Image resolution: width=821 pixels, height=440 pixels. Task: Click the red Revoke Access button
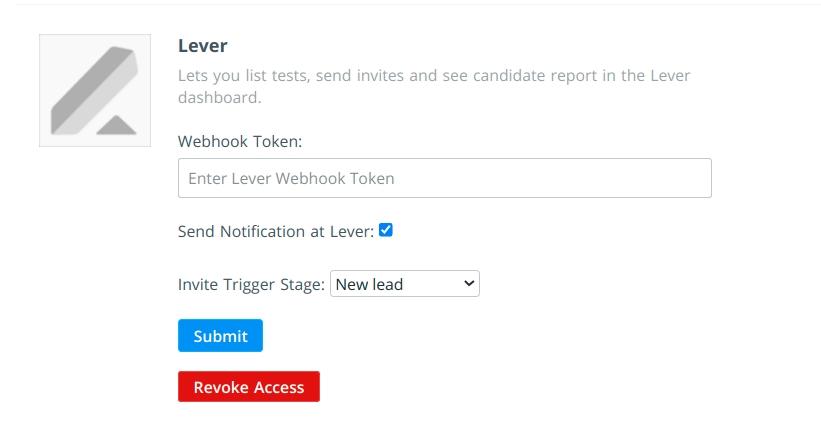249,387
